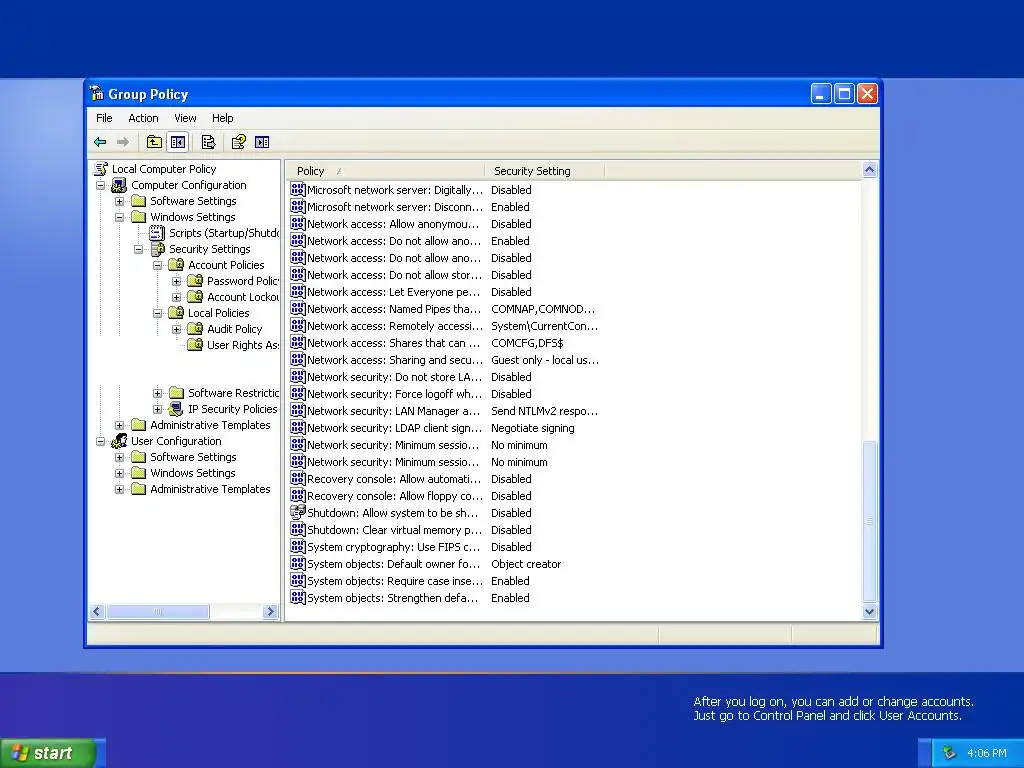The image size is (1024, 768).
Task: Collapse Windows Settings under Computer Configuration
Action: (120, 217)
